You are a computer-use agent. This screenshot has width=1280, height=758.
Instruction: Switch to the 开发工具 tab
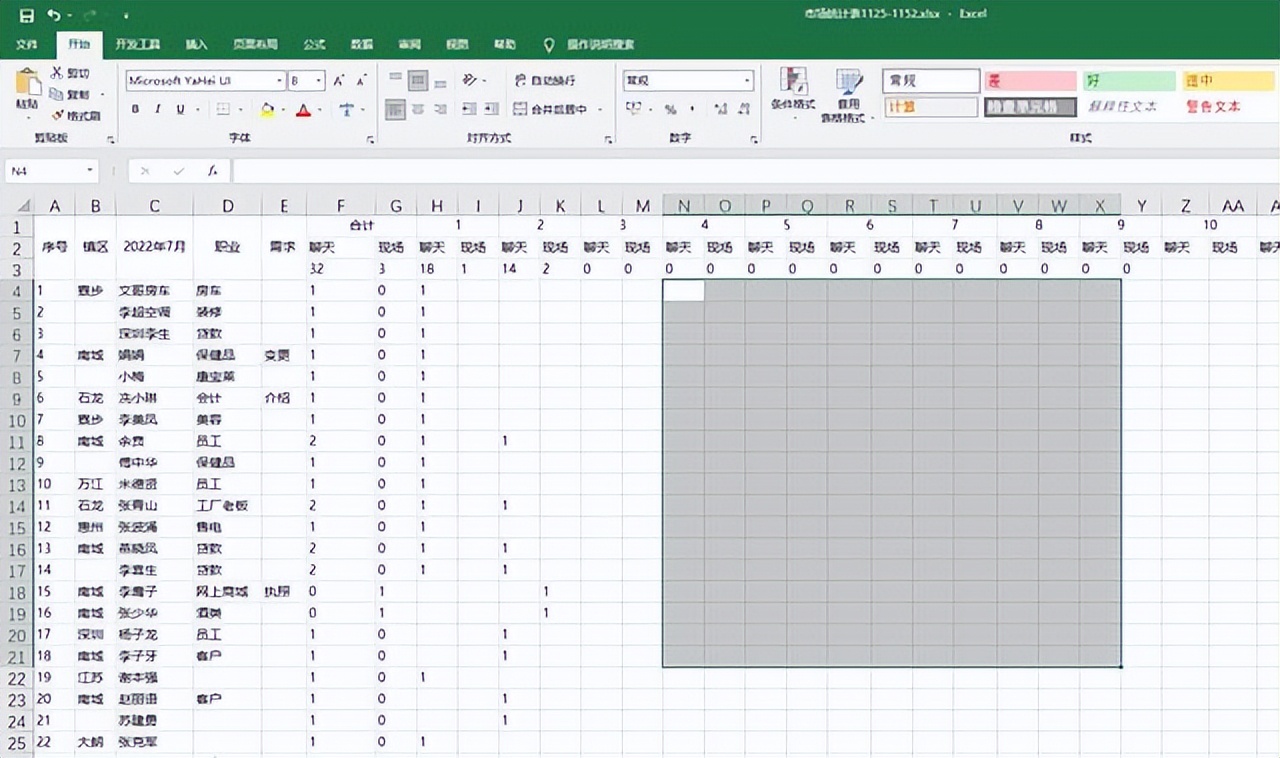click(138, 45)
